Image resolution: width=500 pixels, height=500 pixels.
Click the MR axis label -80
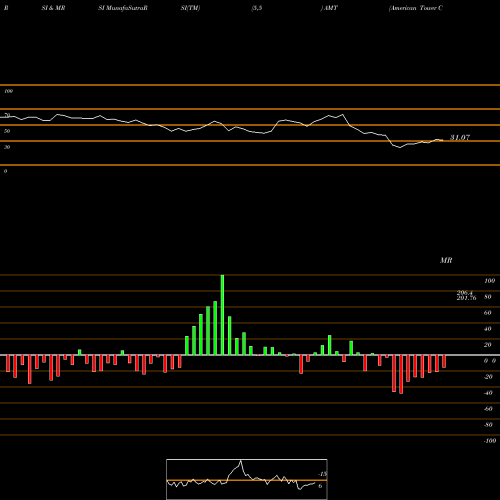pos(488,425)
